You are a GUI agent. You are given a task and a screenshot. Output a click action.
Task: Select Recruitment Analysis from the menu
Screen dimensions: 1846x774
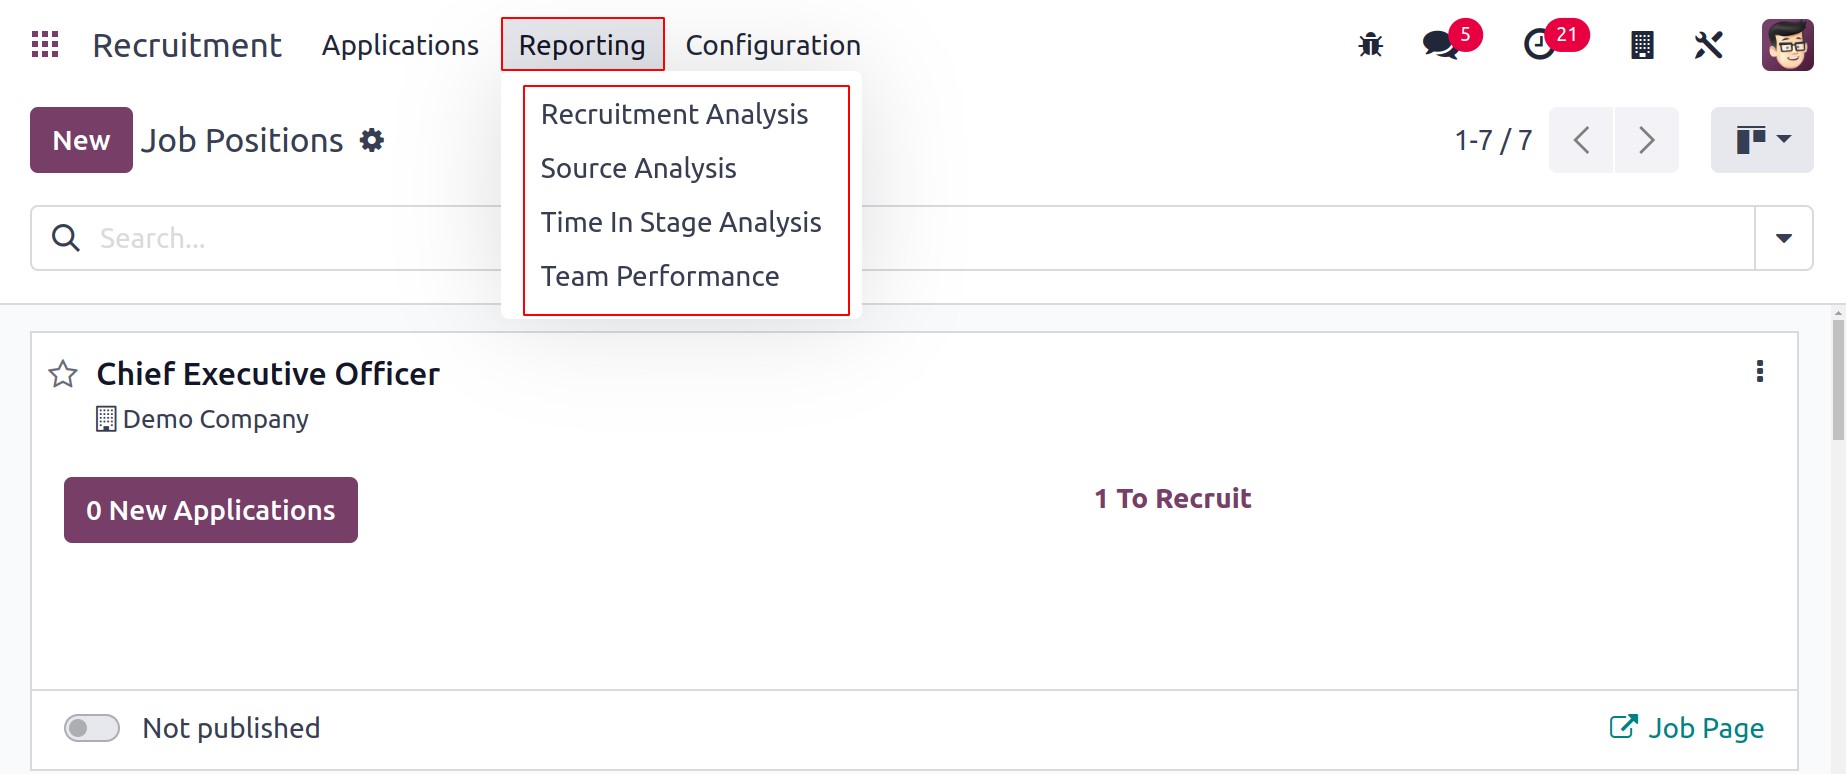pos(675,115)
